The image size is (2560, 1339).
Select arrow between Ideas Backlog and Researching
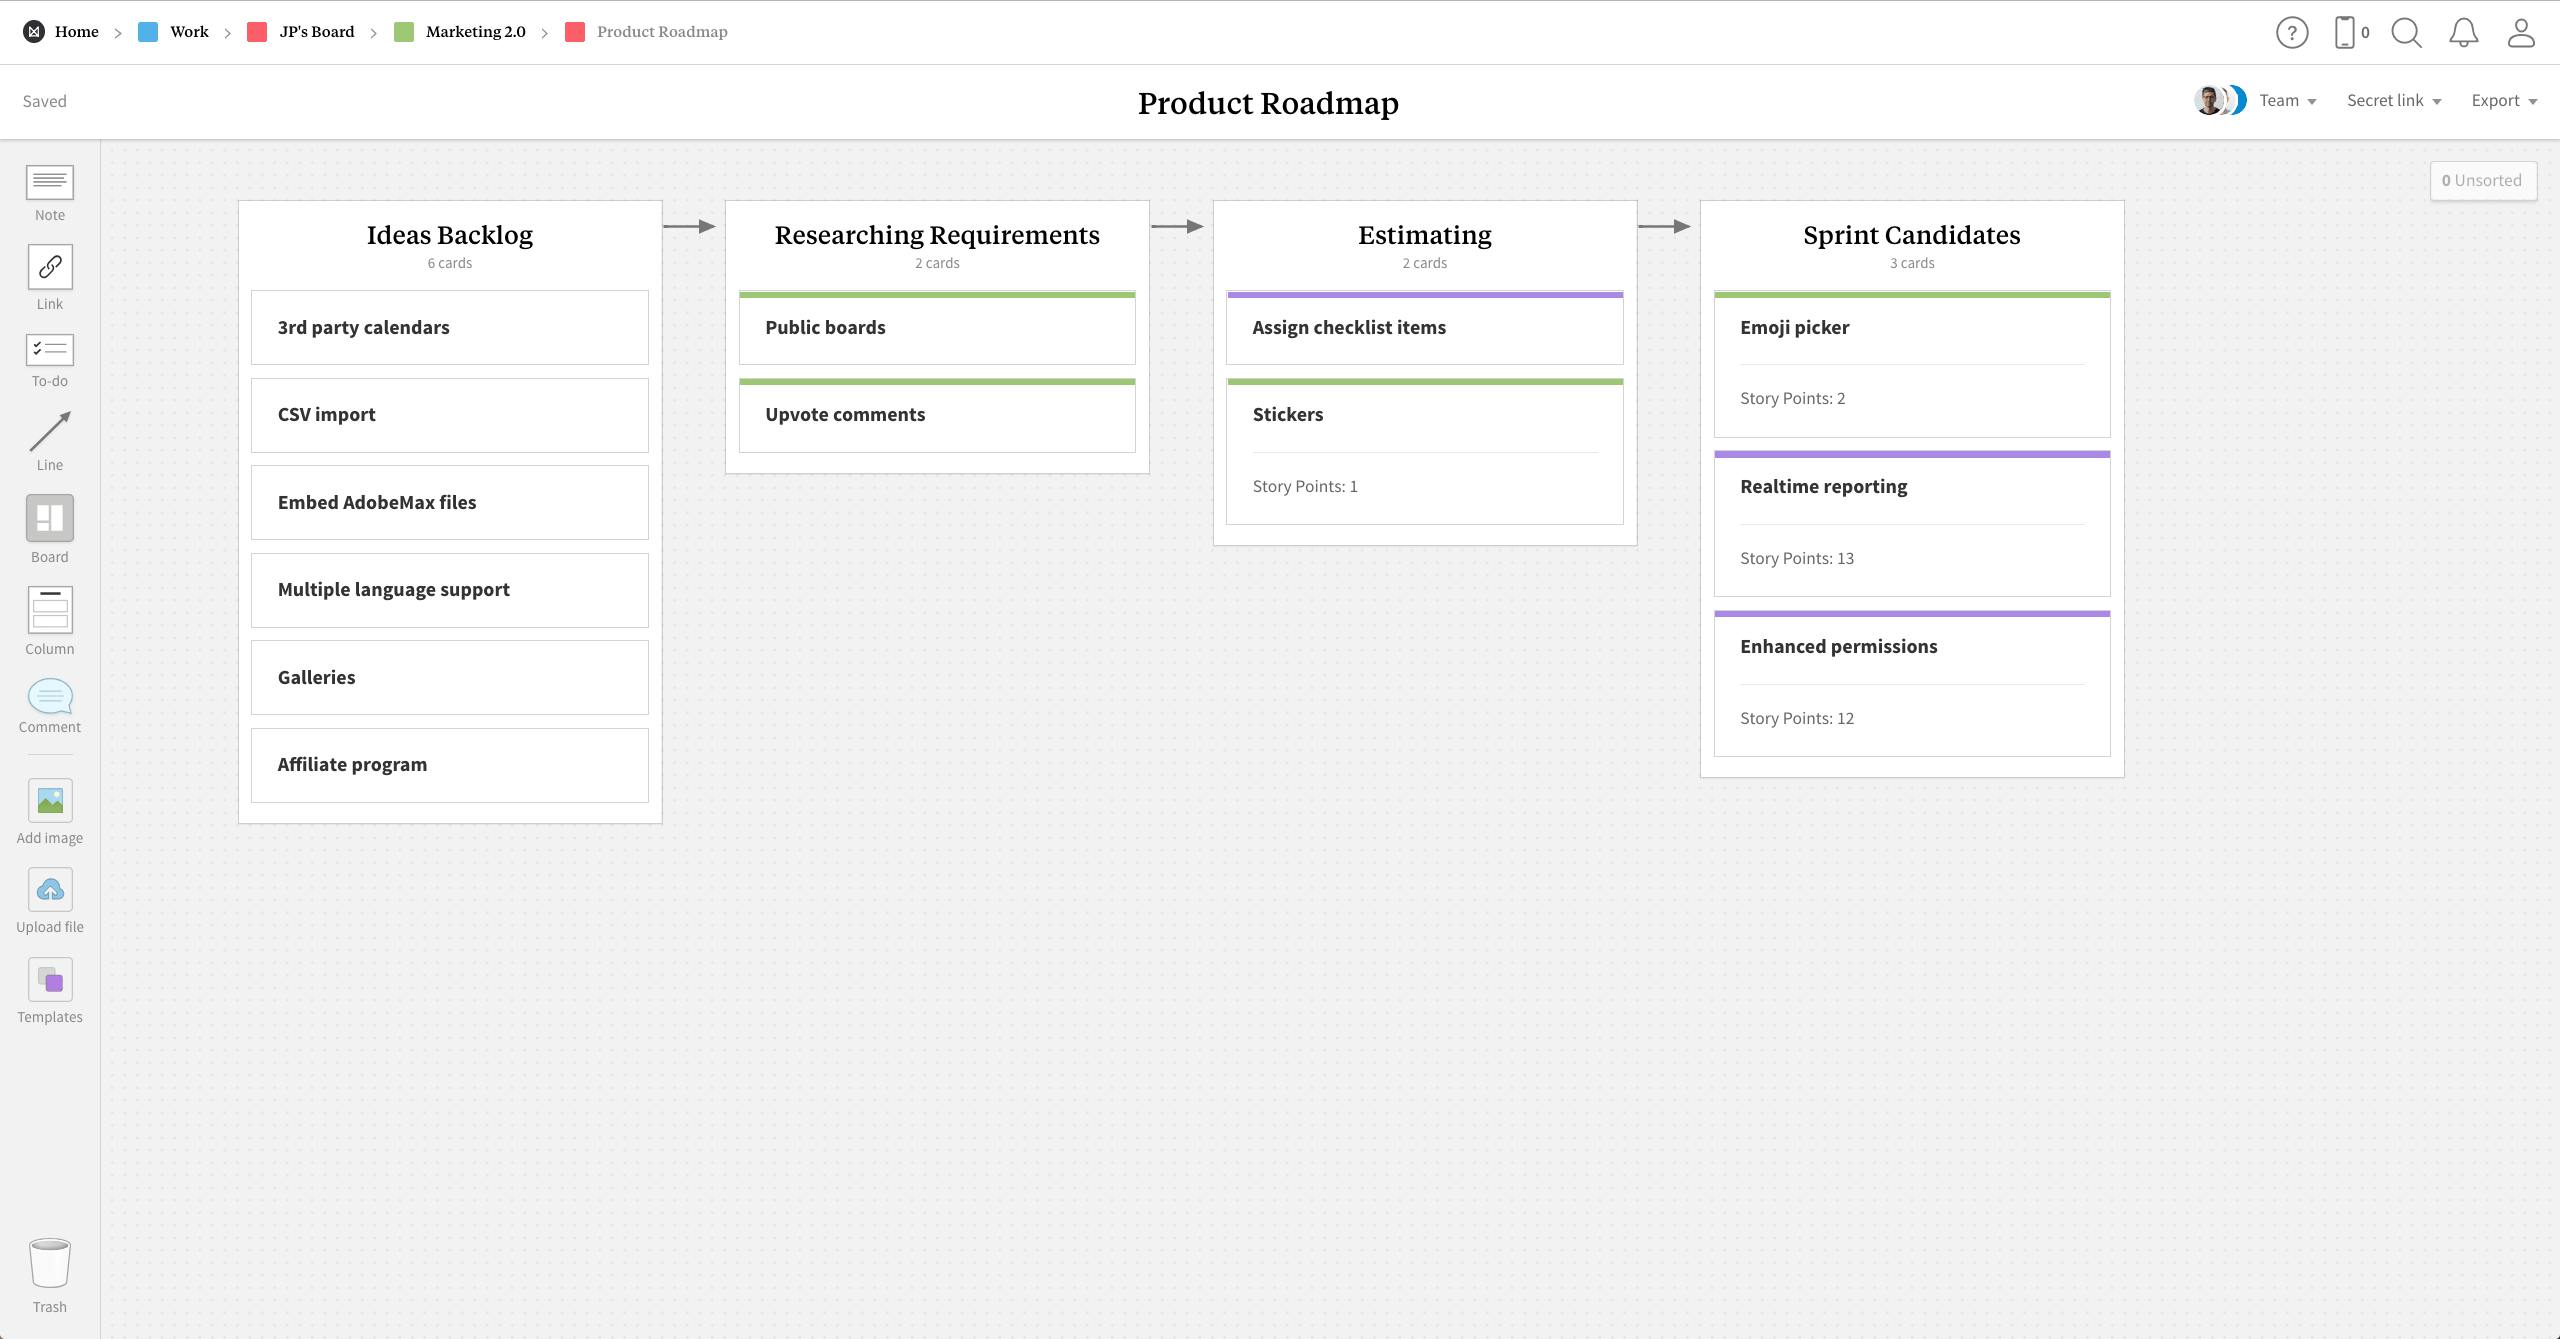pyautogui.click(x=690, y=226)
